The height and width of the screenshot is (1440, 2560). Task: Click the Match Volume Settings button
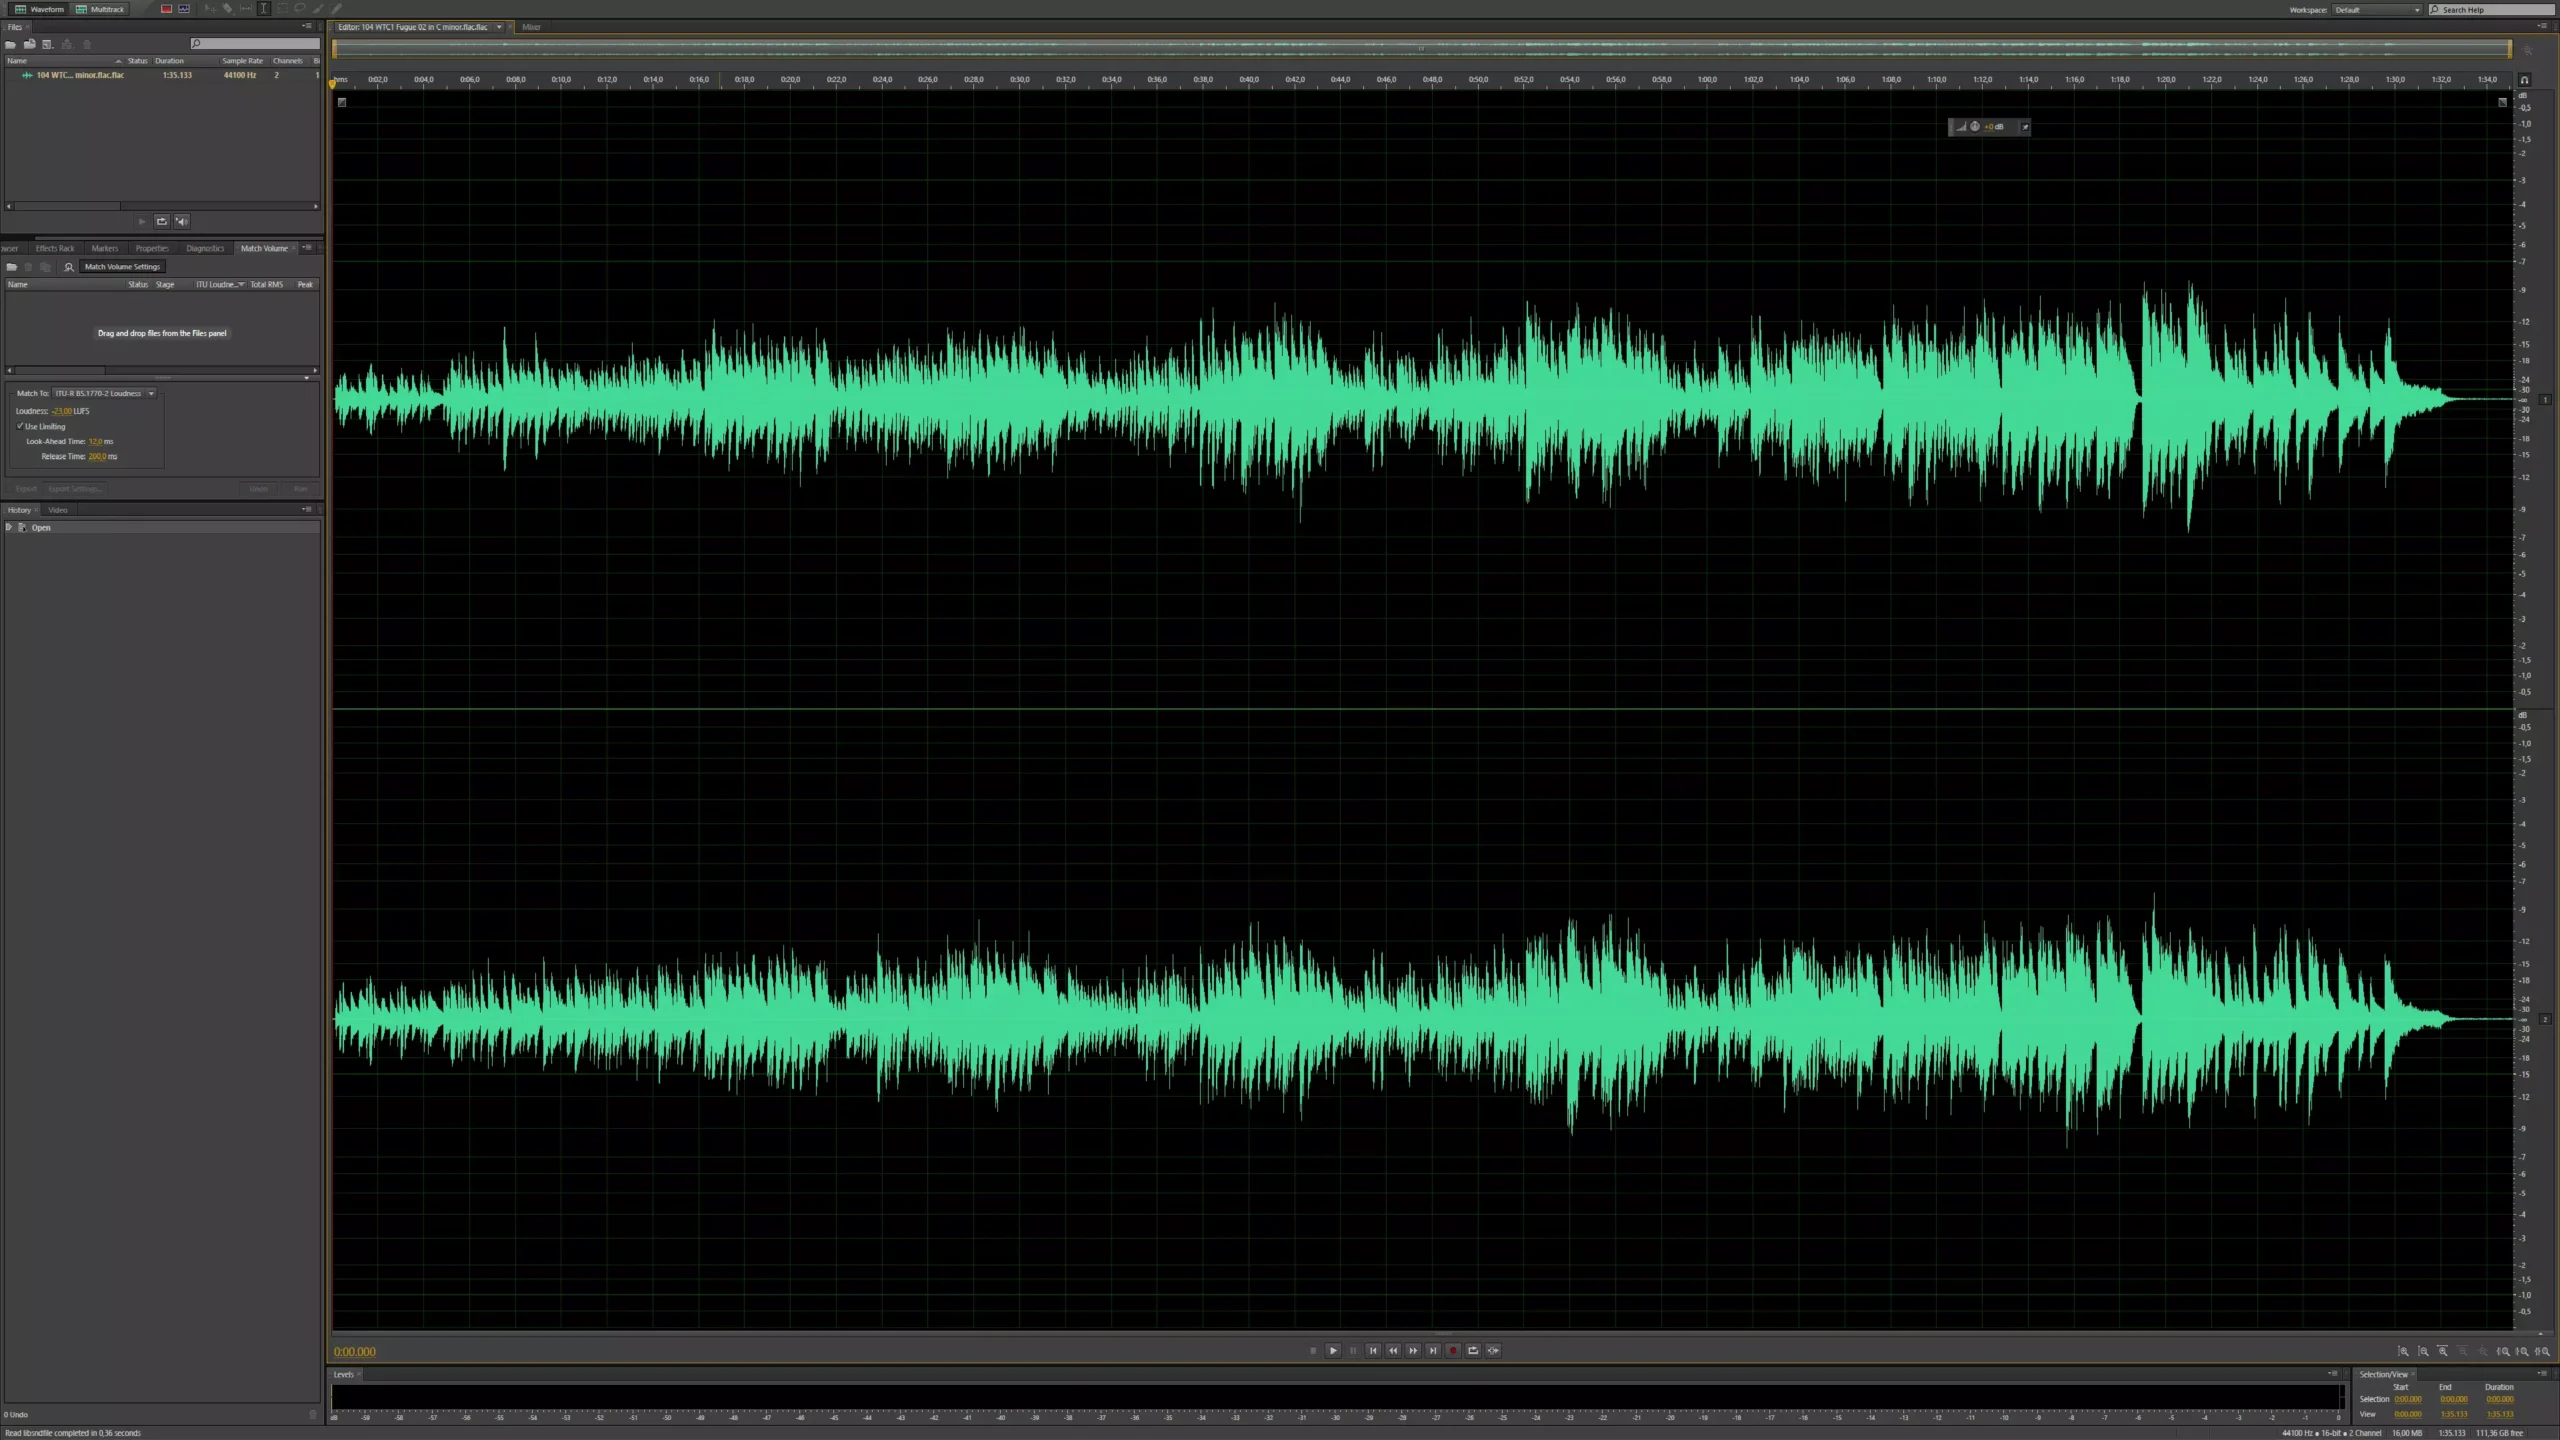pyautogui.click(x=122, y=266)
